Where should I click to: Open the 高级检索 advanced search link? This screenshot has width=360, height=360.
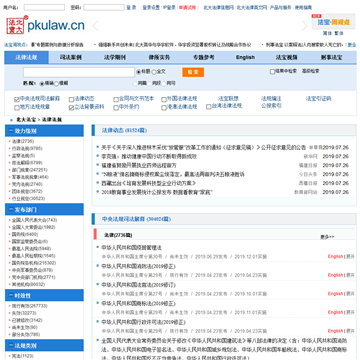[311, 71]
